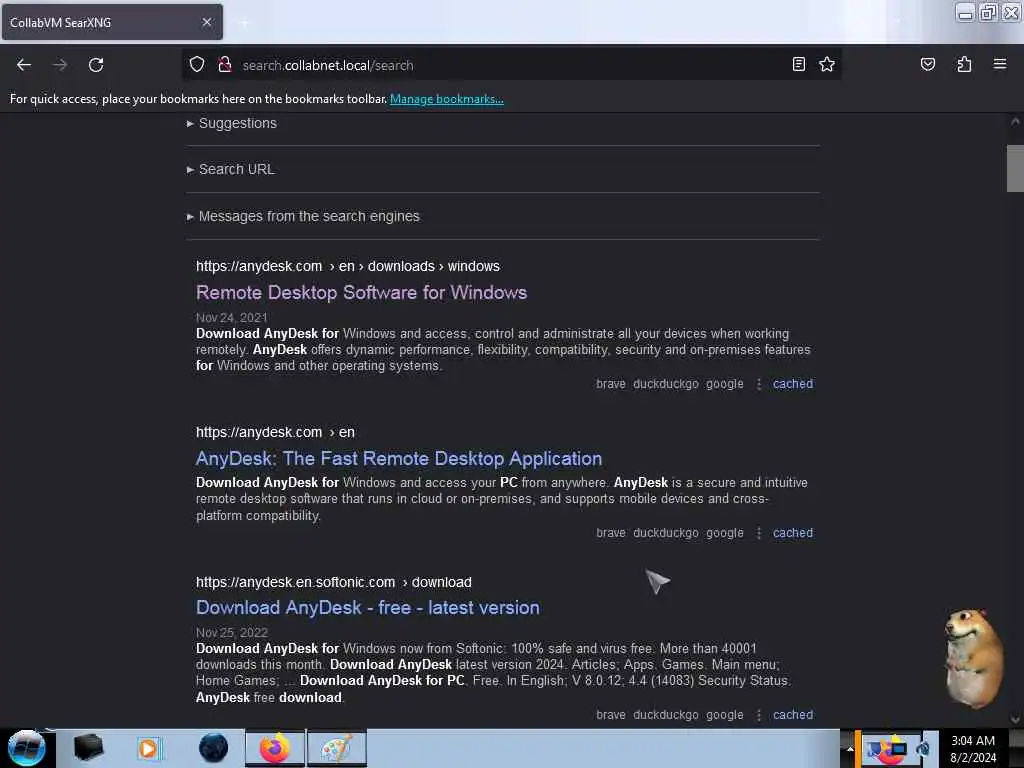
Task: Expand Messages from the search engines
Action: point(303,216)
